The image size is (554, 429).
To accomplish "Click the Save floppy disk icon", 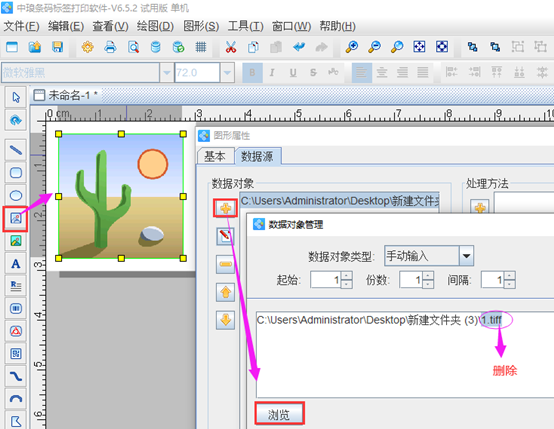I will [57, 47].
